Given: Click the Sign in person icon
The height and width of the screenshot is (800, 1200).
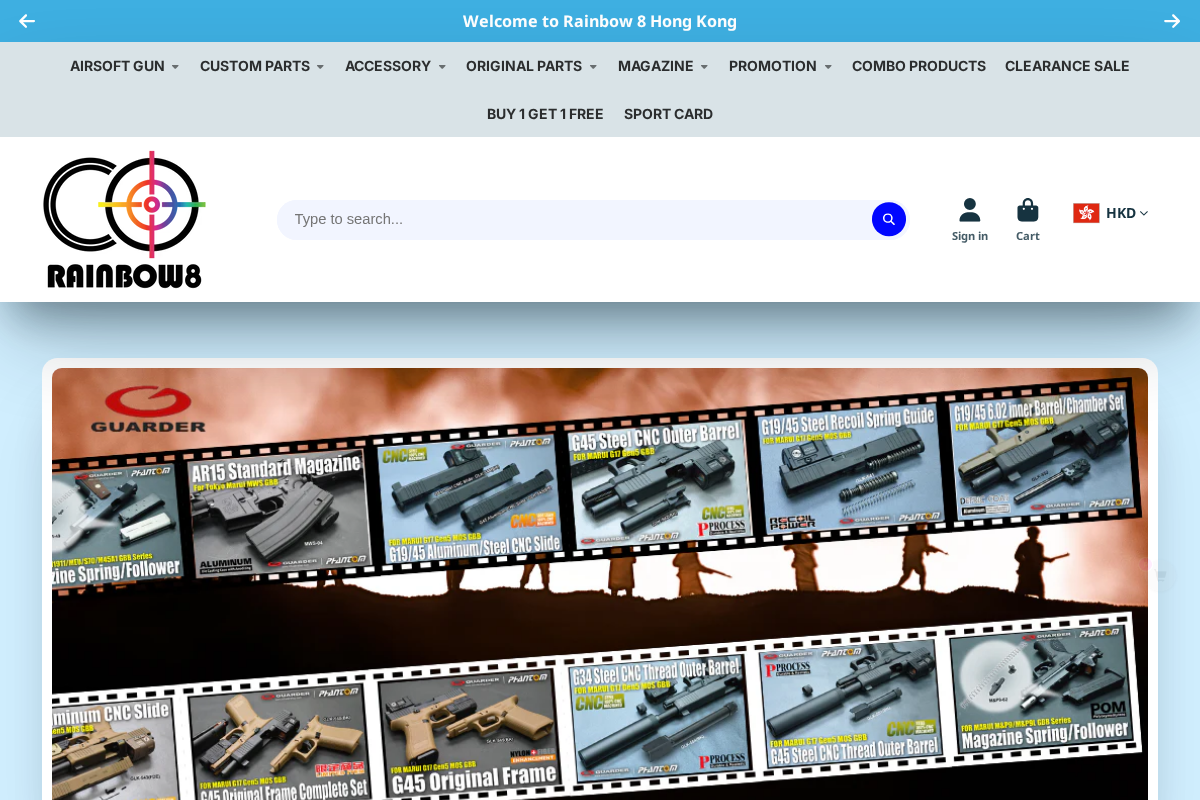Looking at the screenshot, I should tap(968, 208).
